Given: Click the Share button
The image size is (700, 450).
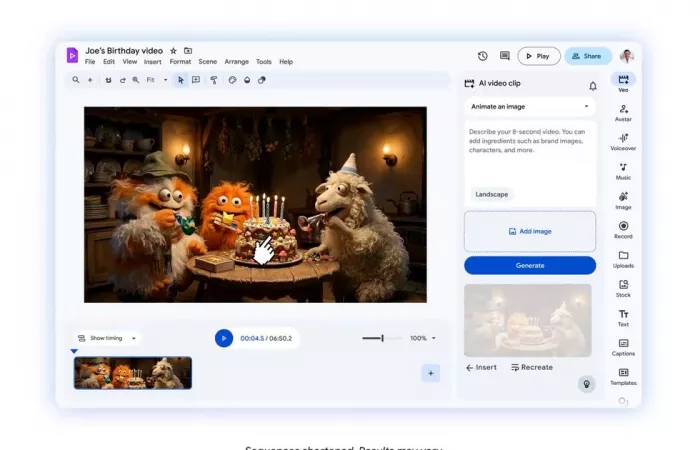Looking at the screenshot, I should tap(588, 56).
